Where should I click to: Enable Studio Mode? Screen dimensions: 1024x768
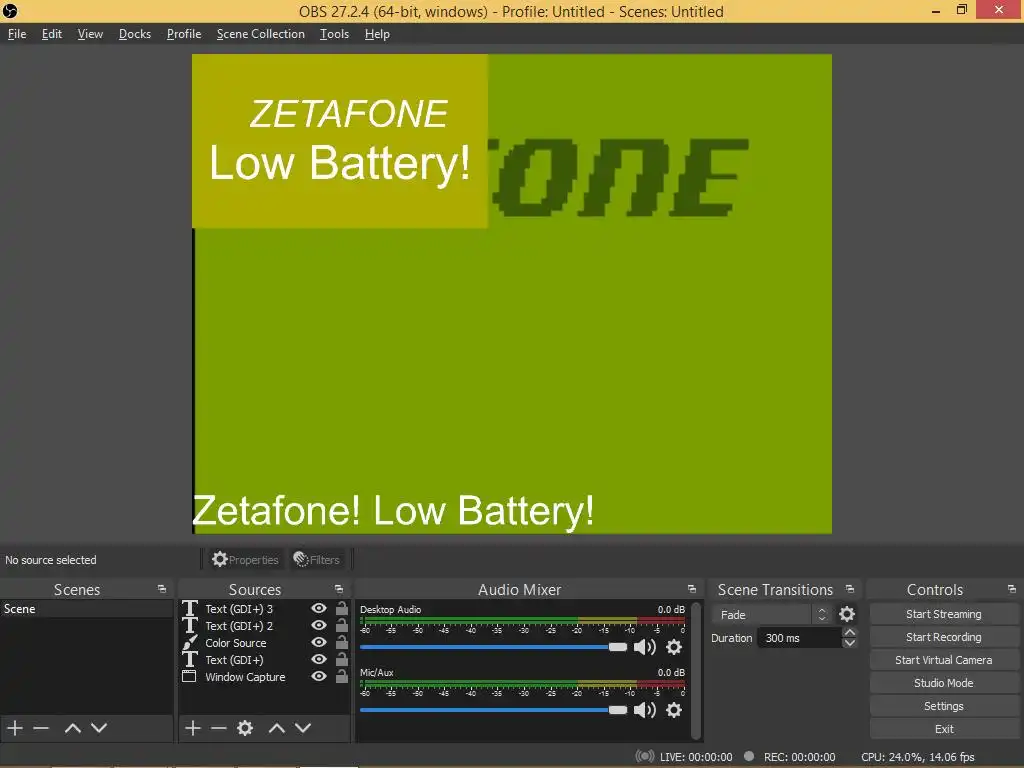point(944,682)
